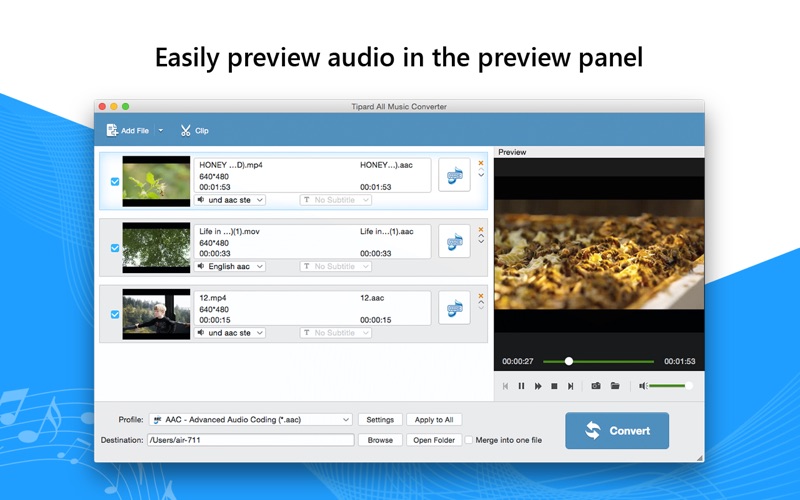
Task: Click the output format icon for 12.mp4
Action: click(x=454, y=307)
